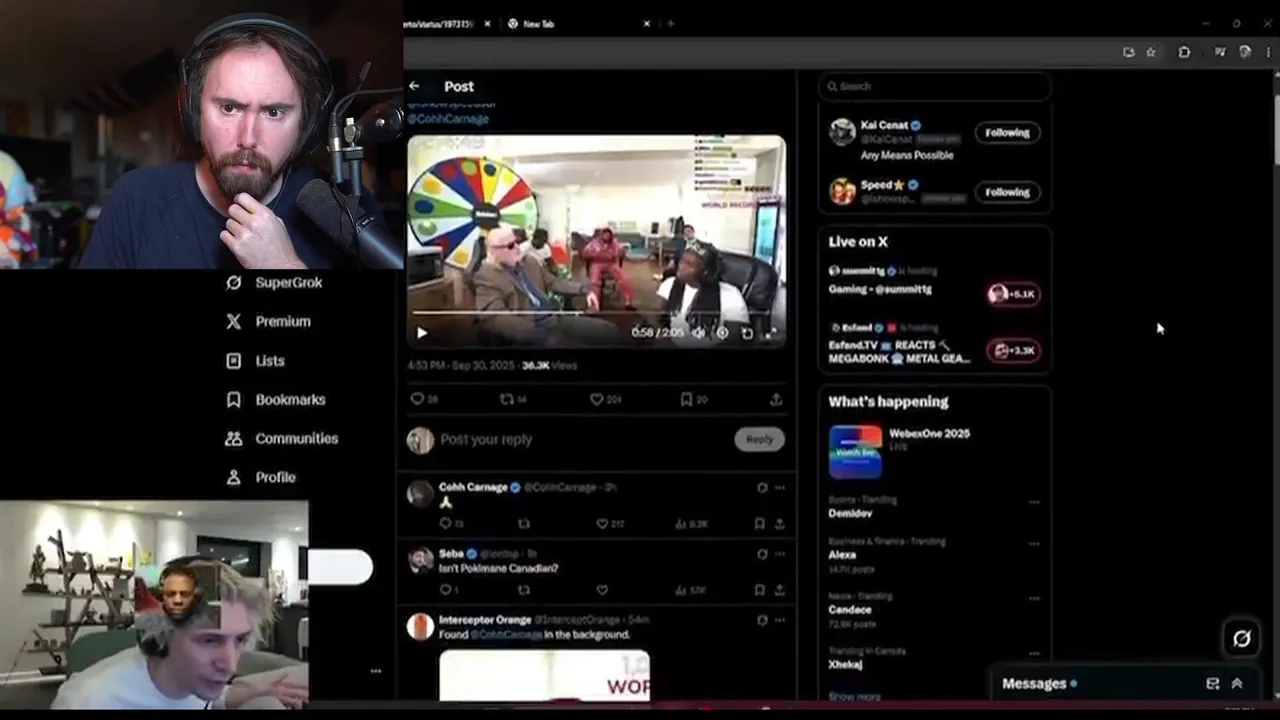The image size is (1280, 720).
Task: Open Premium in sidebar
Action: (x=268, y=321)
